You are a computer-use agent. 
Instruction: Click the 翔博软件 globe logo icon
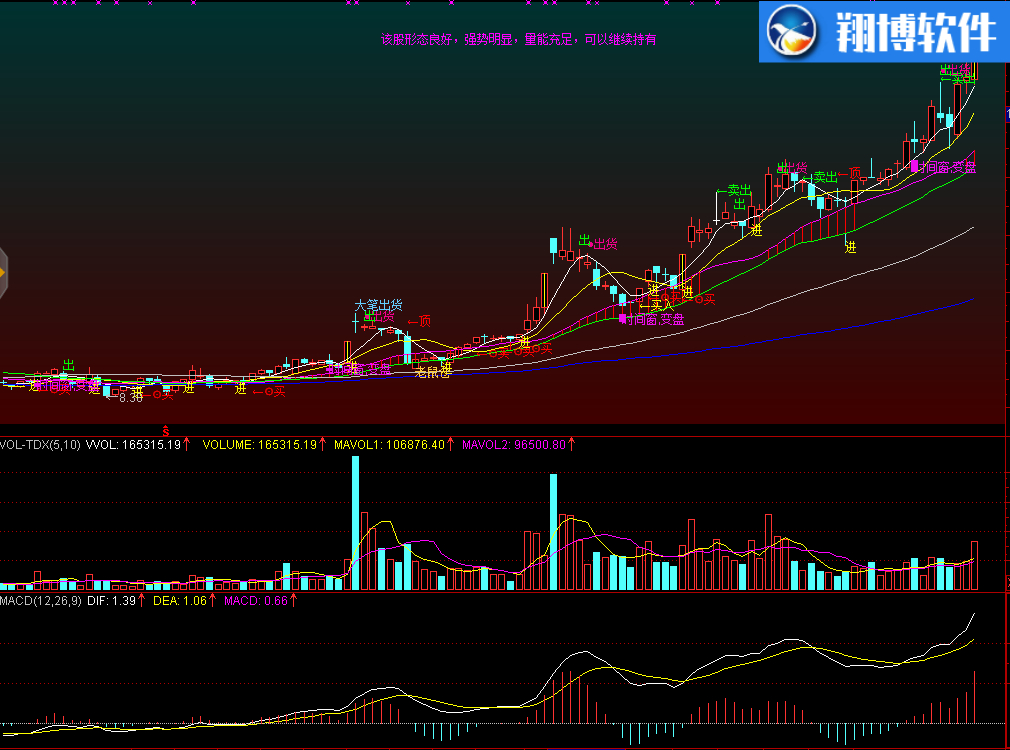click(x=791, y=31)
